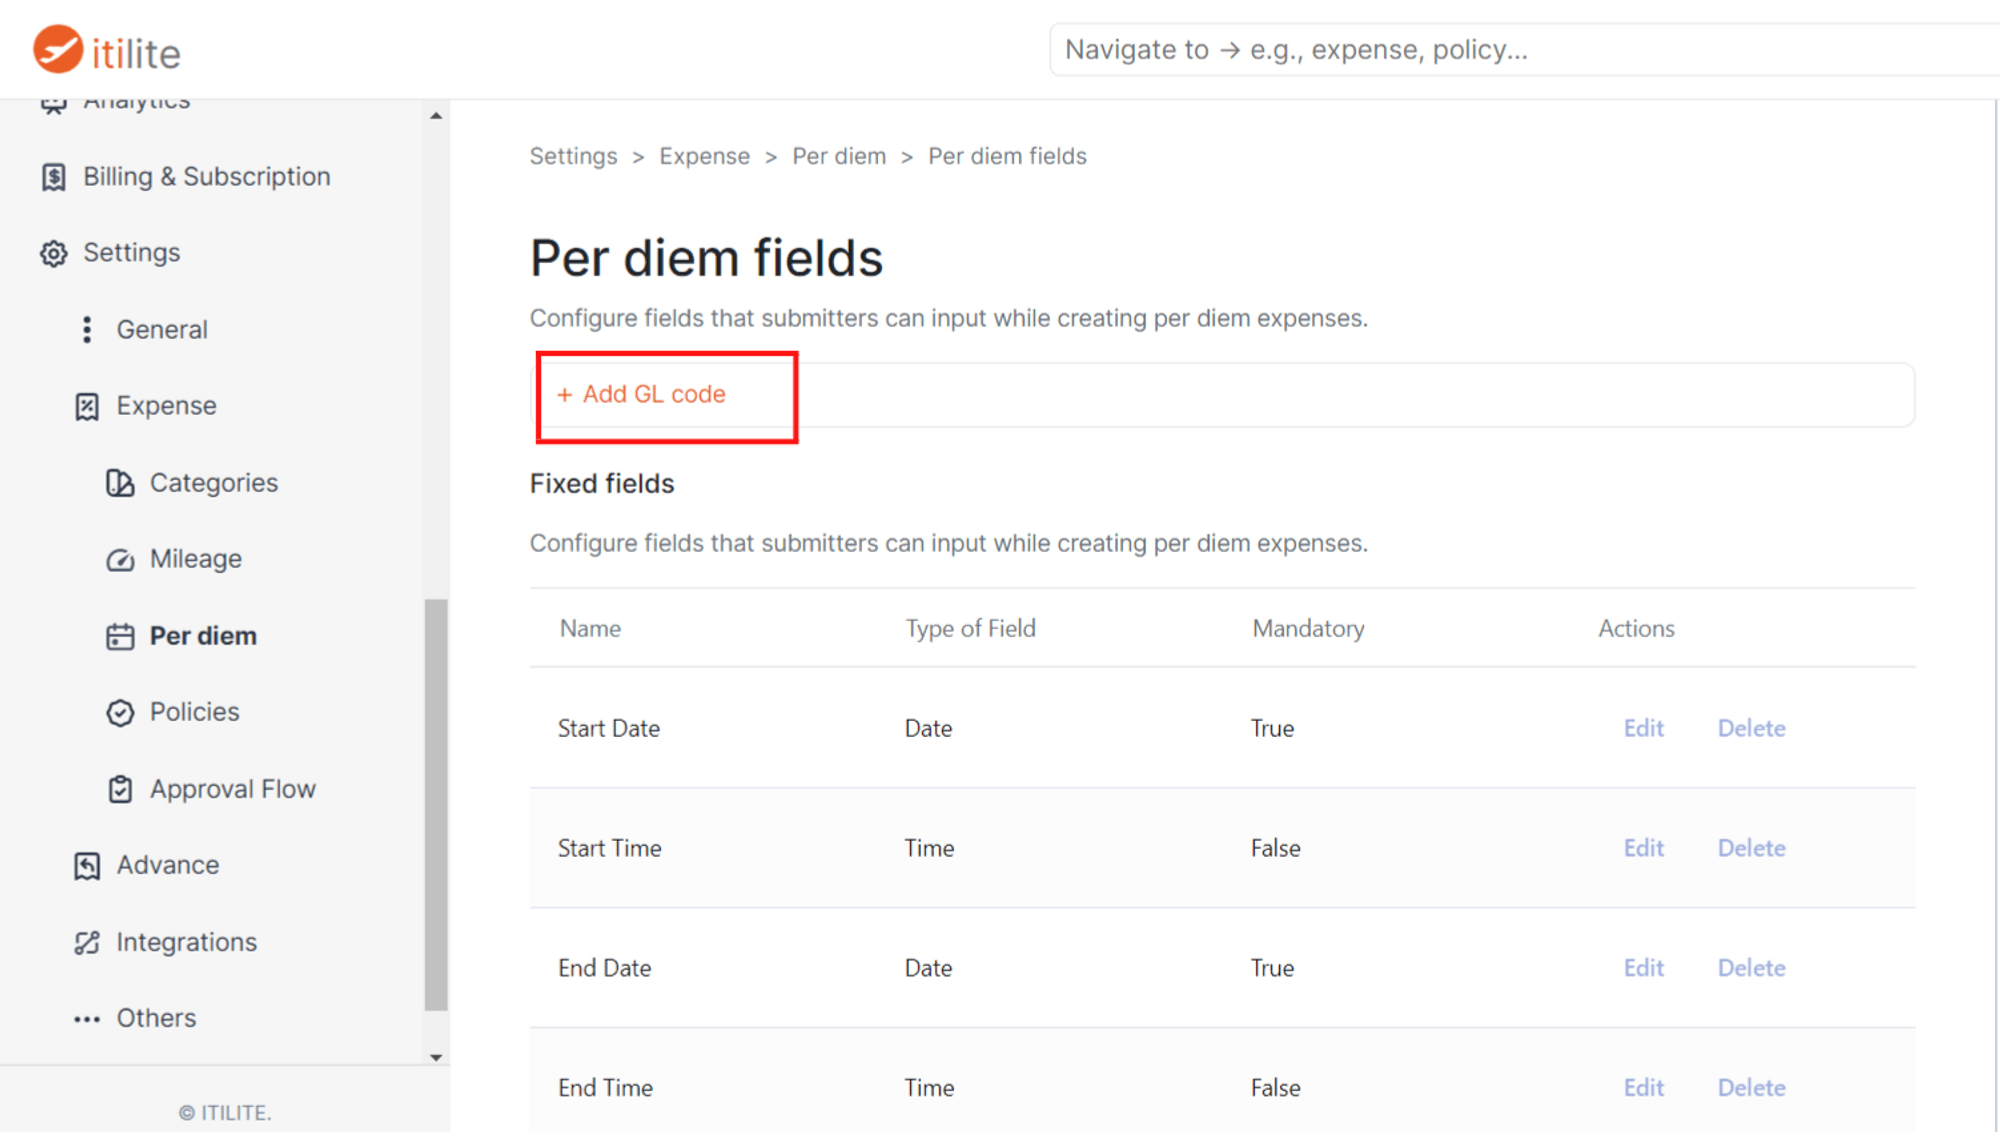Select General in the sidebar menu
Screen dimensions: 2000x1132
pyautogui.click(x=162, y=329)
